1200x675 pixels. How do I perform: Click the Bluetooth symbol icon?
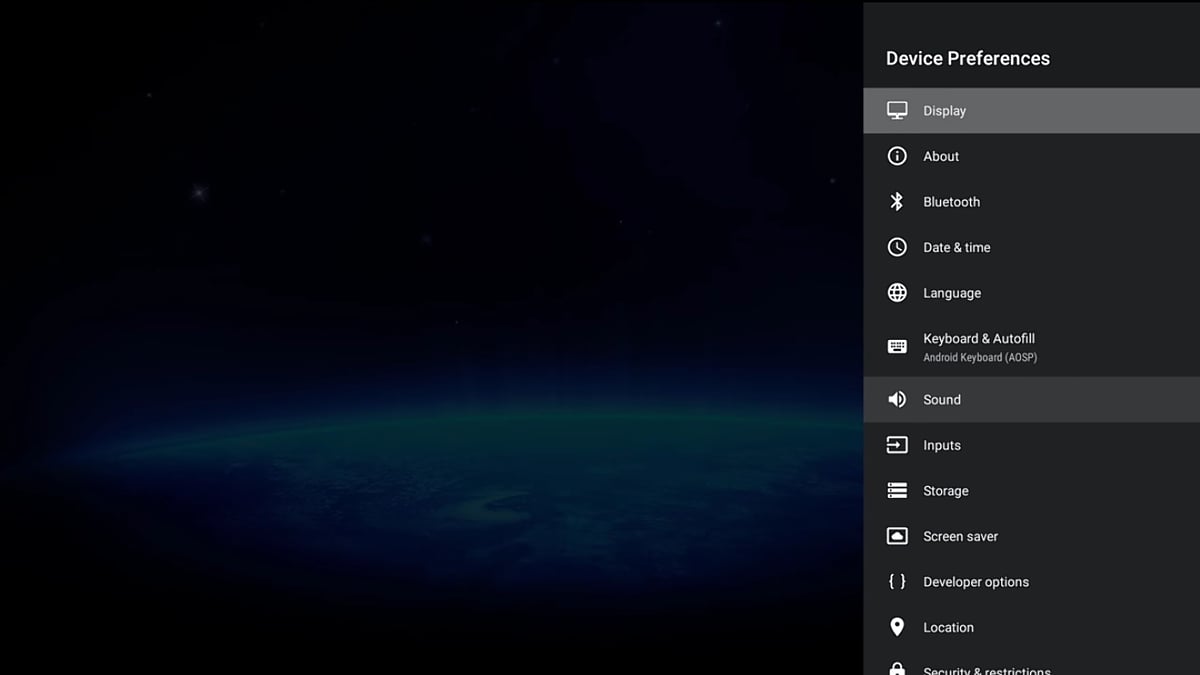tap(897, 202)
